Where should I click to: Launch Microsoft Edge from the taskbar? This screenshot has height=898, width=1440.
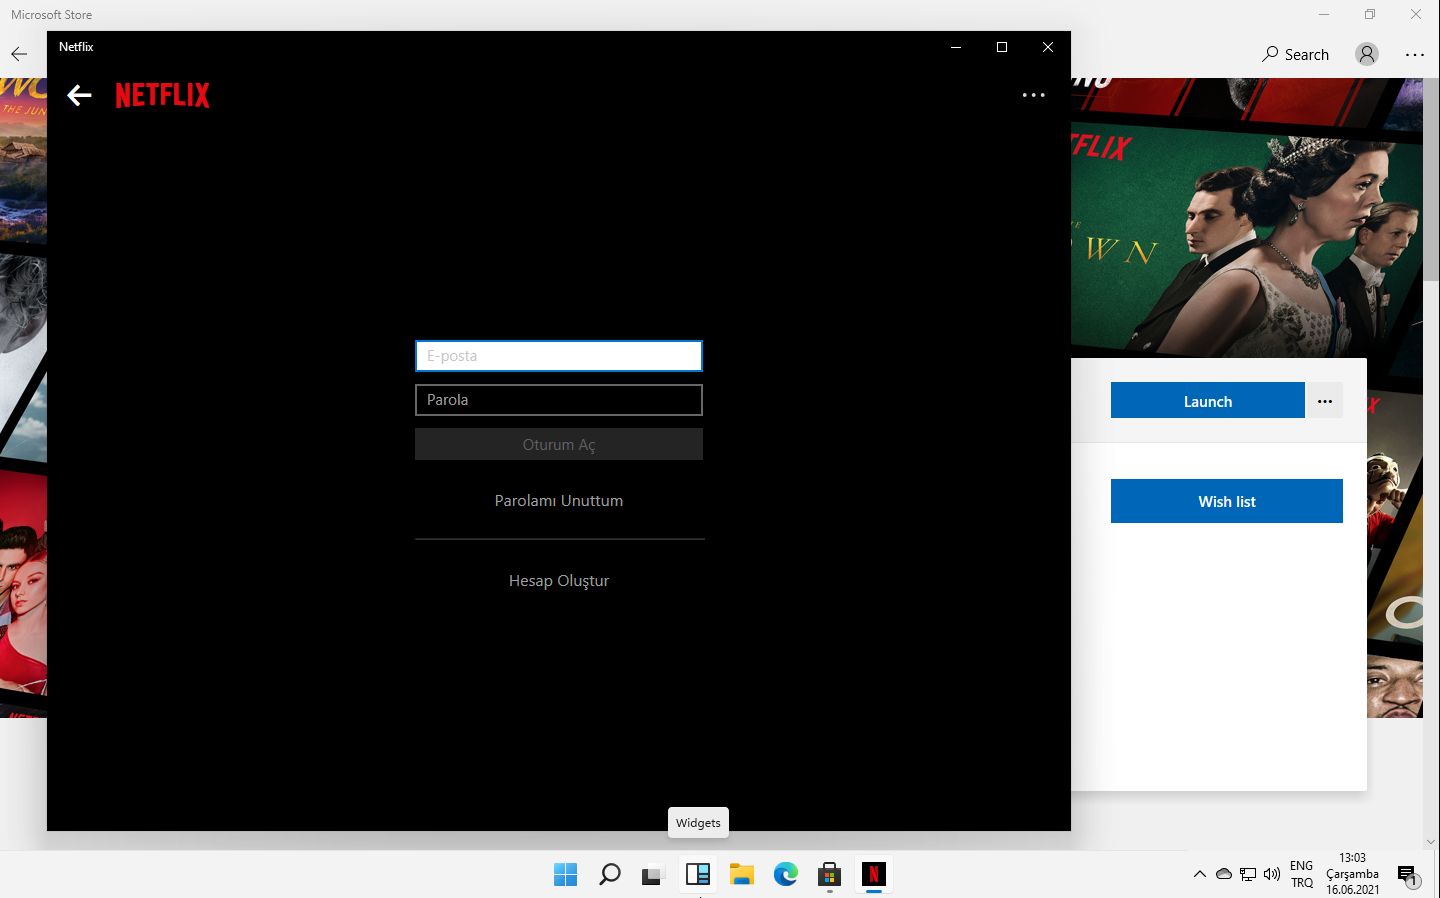pyautogui.click(x=786, y=874)
